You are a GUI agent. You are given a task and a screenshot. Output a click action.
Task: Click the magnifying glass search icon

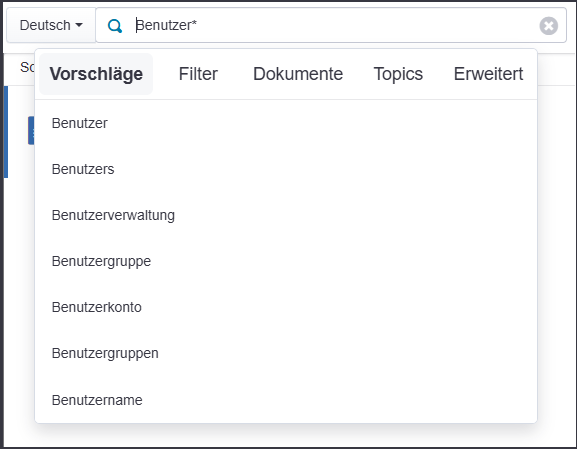(x=114, y=26)
